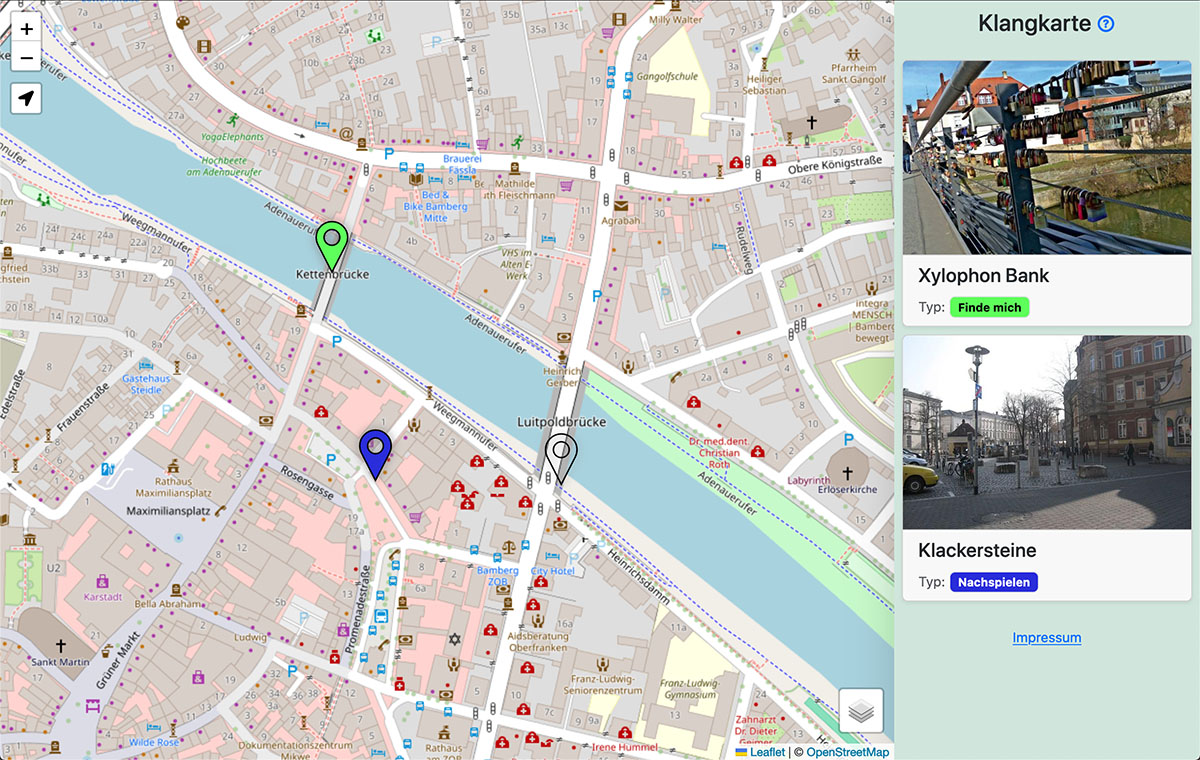Select the green Kettenbrücke marker
Viewport: 1200px width, 760px height.
point(330,243)
